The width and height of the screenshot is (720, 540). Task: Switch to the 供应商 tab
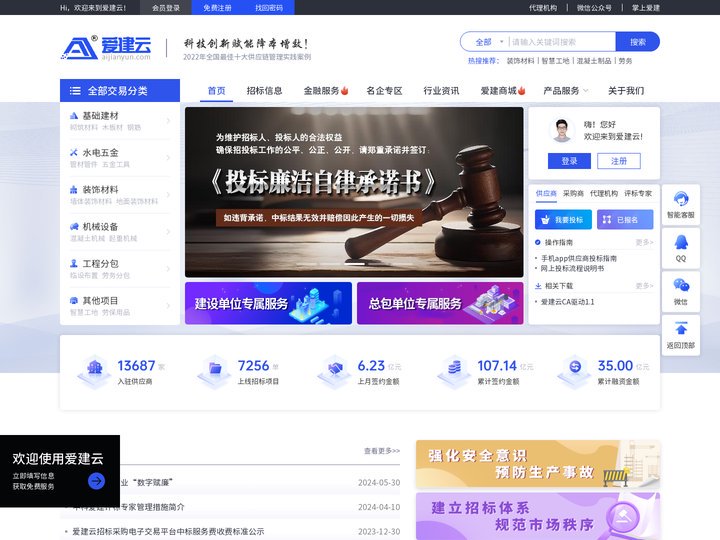coord(546,193)
